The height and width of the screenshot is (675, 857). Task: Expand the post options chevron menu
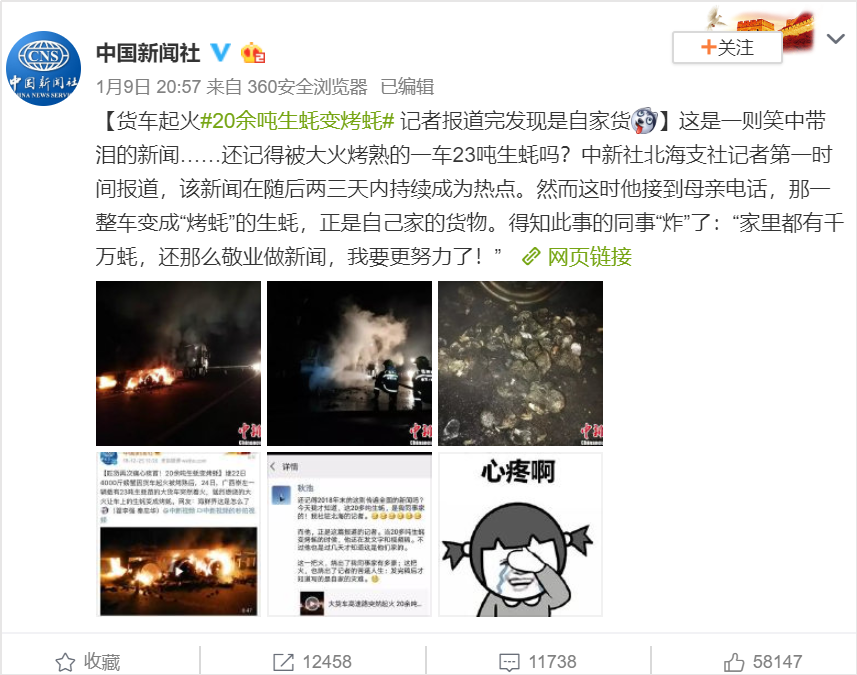(x=836, y=39)
